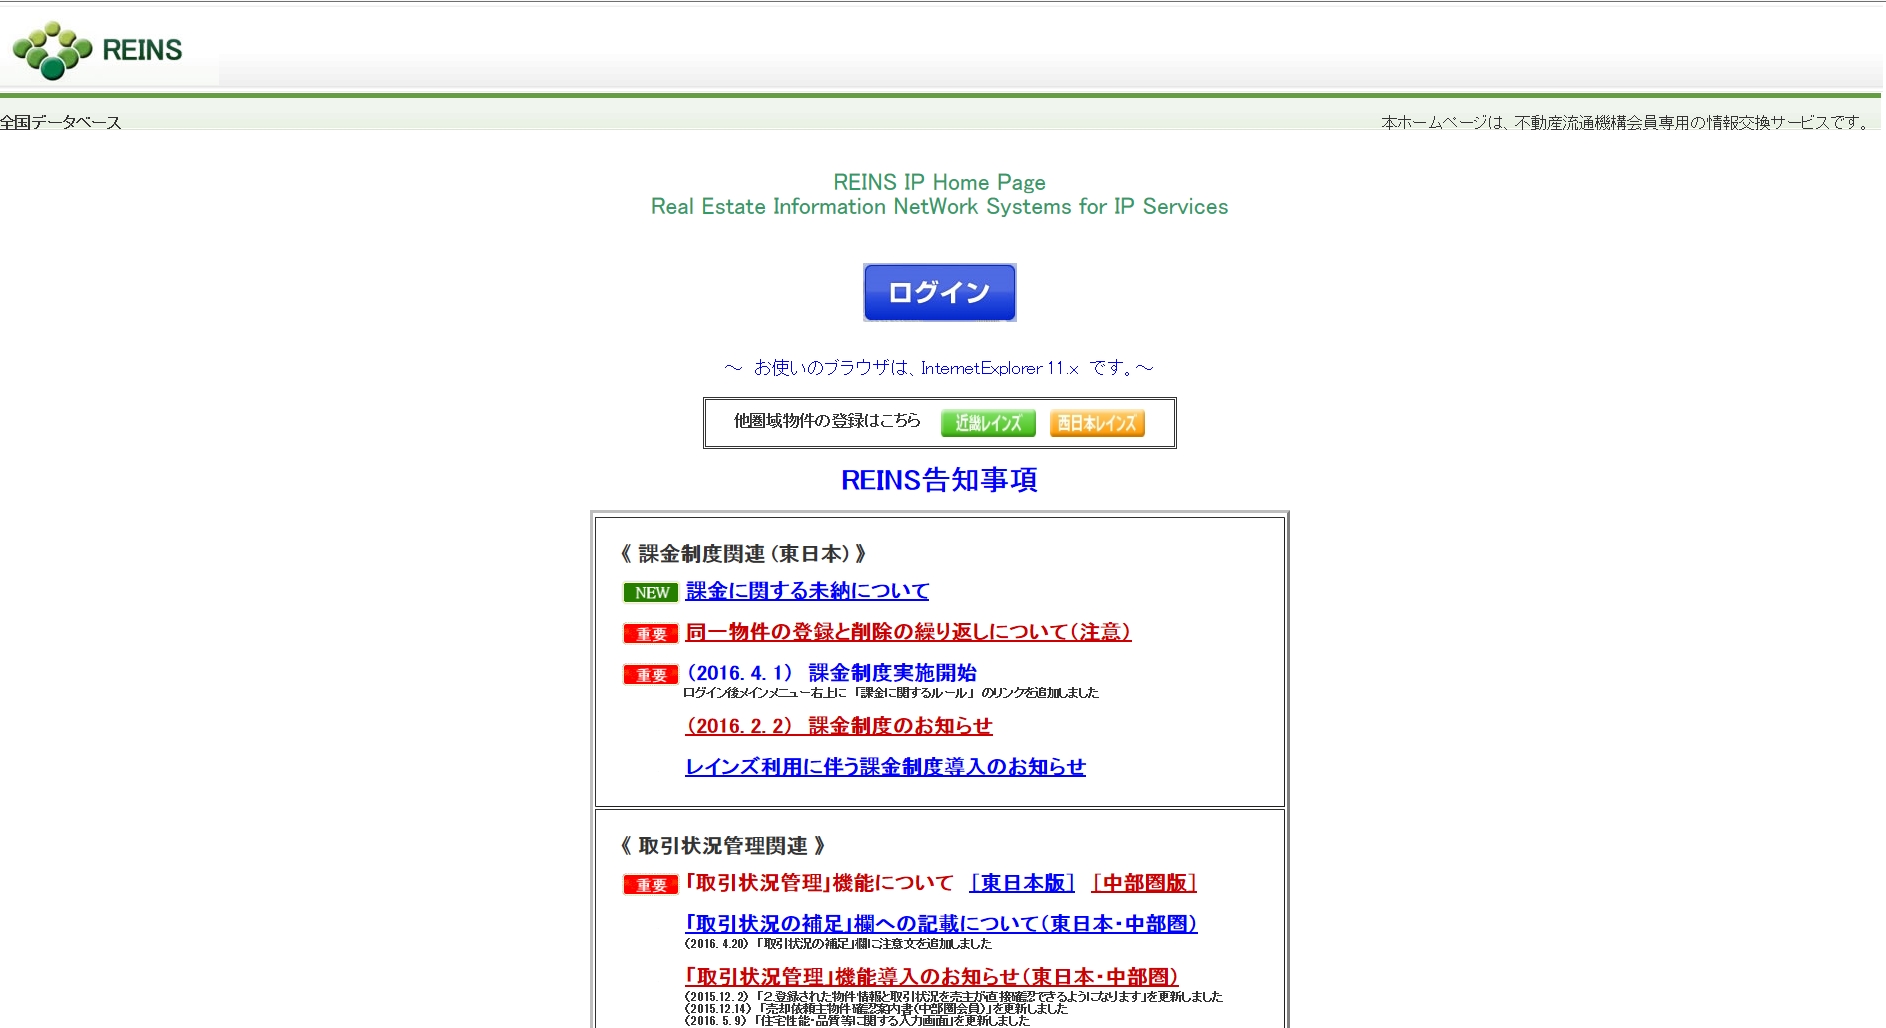Screen dimensions: 1886x1028
Task: Open the green 近畿レインズ button
Action: tap(987, 423)
